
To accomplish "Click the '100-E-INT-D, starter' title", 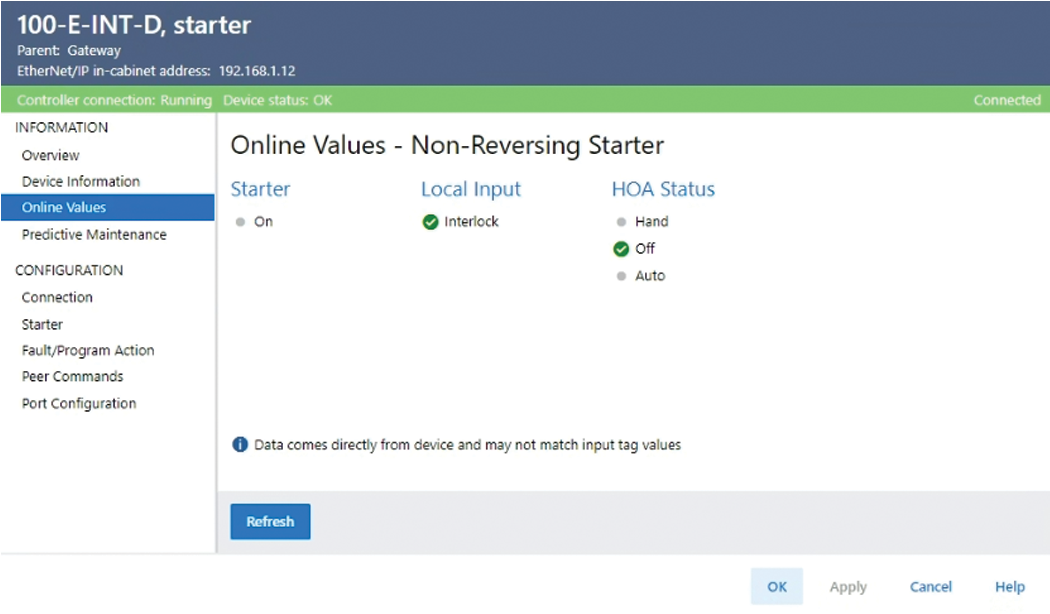I will point(134,25).
